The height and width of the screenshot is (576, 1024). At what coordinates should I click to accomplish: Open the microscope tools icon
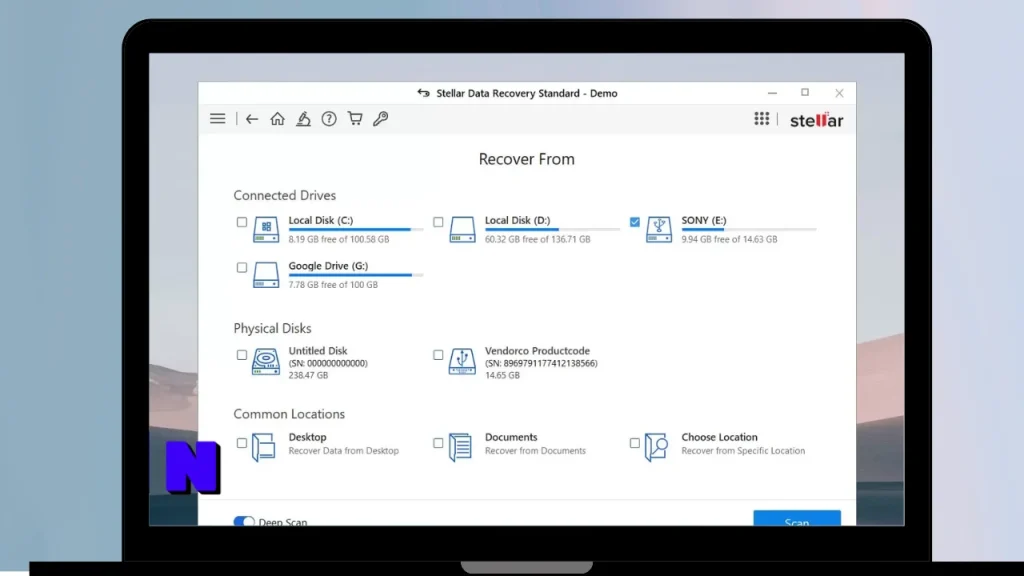point(303,119)
